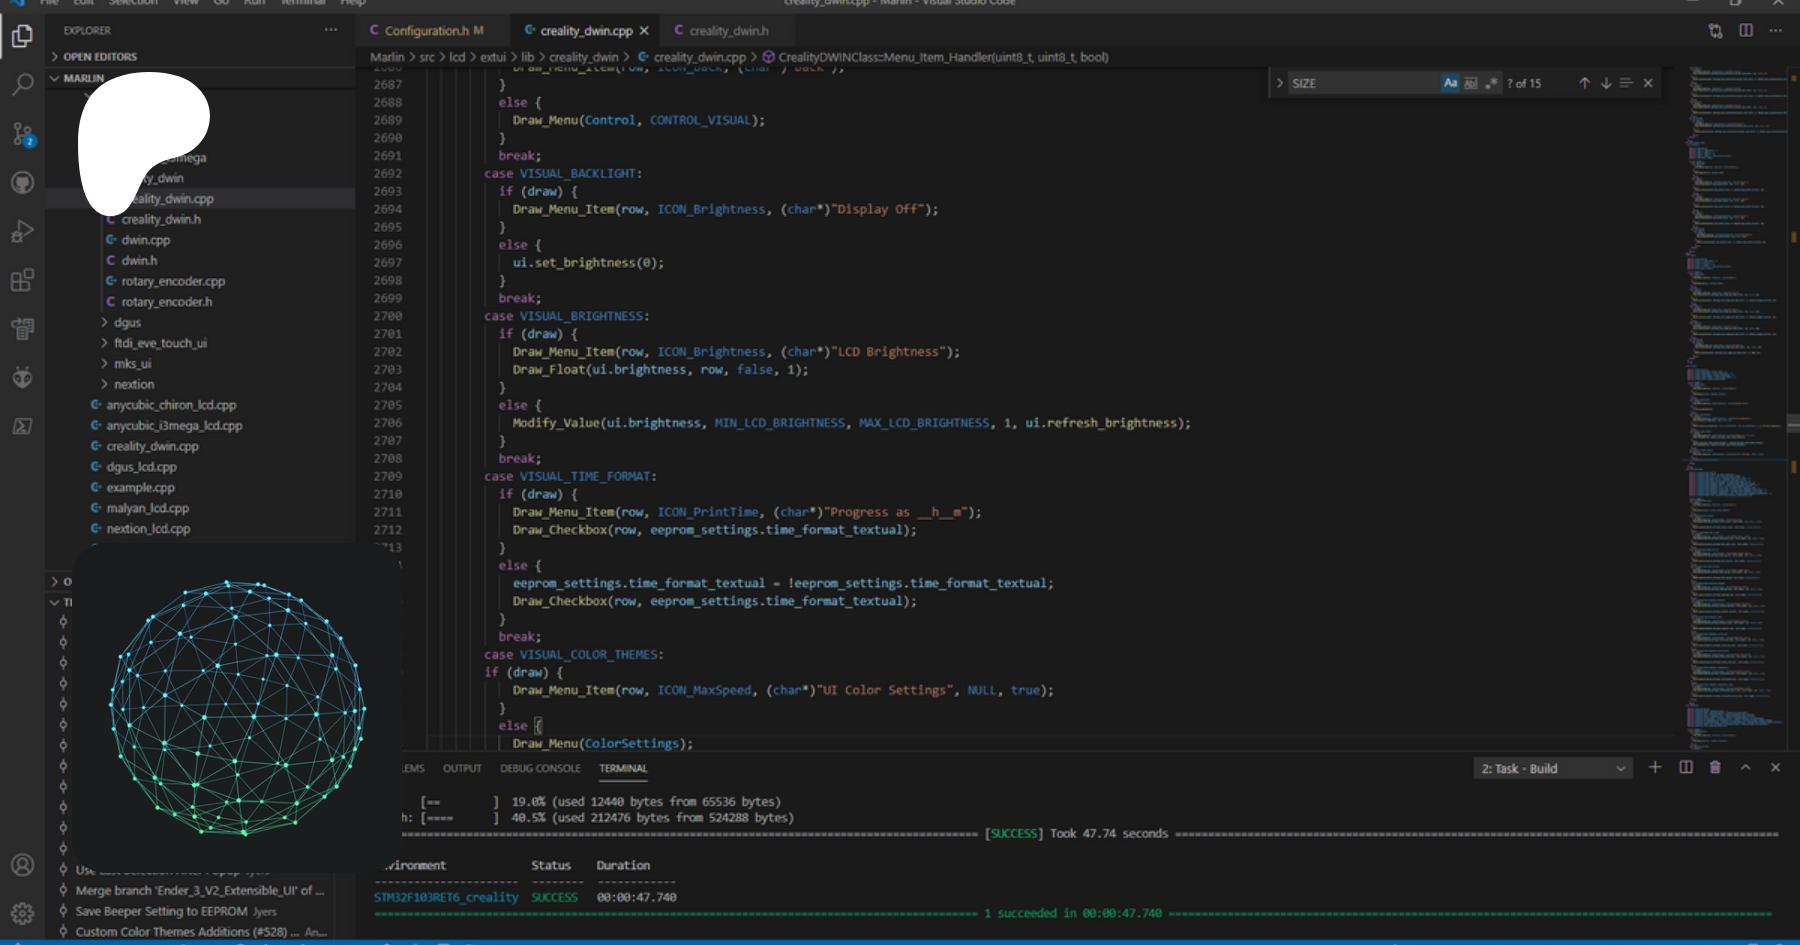1800x945 pixels.
Task: Open Source Control view with badge
Action: (22, 134)
